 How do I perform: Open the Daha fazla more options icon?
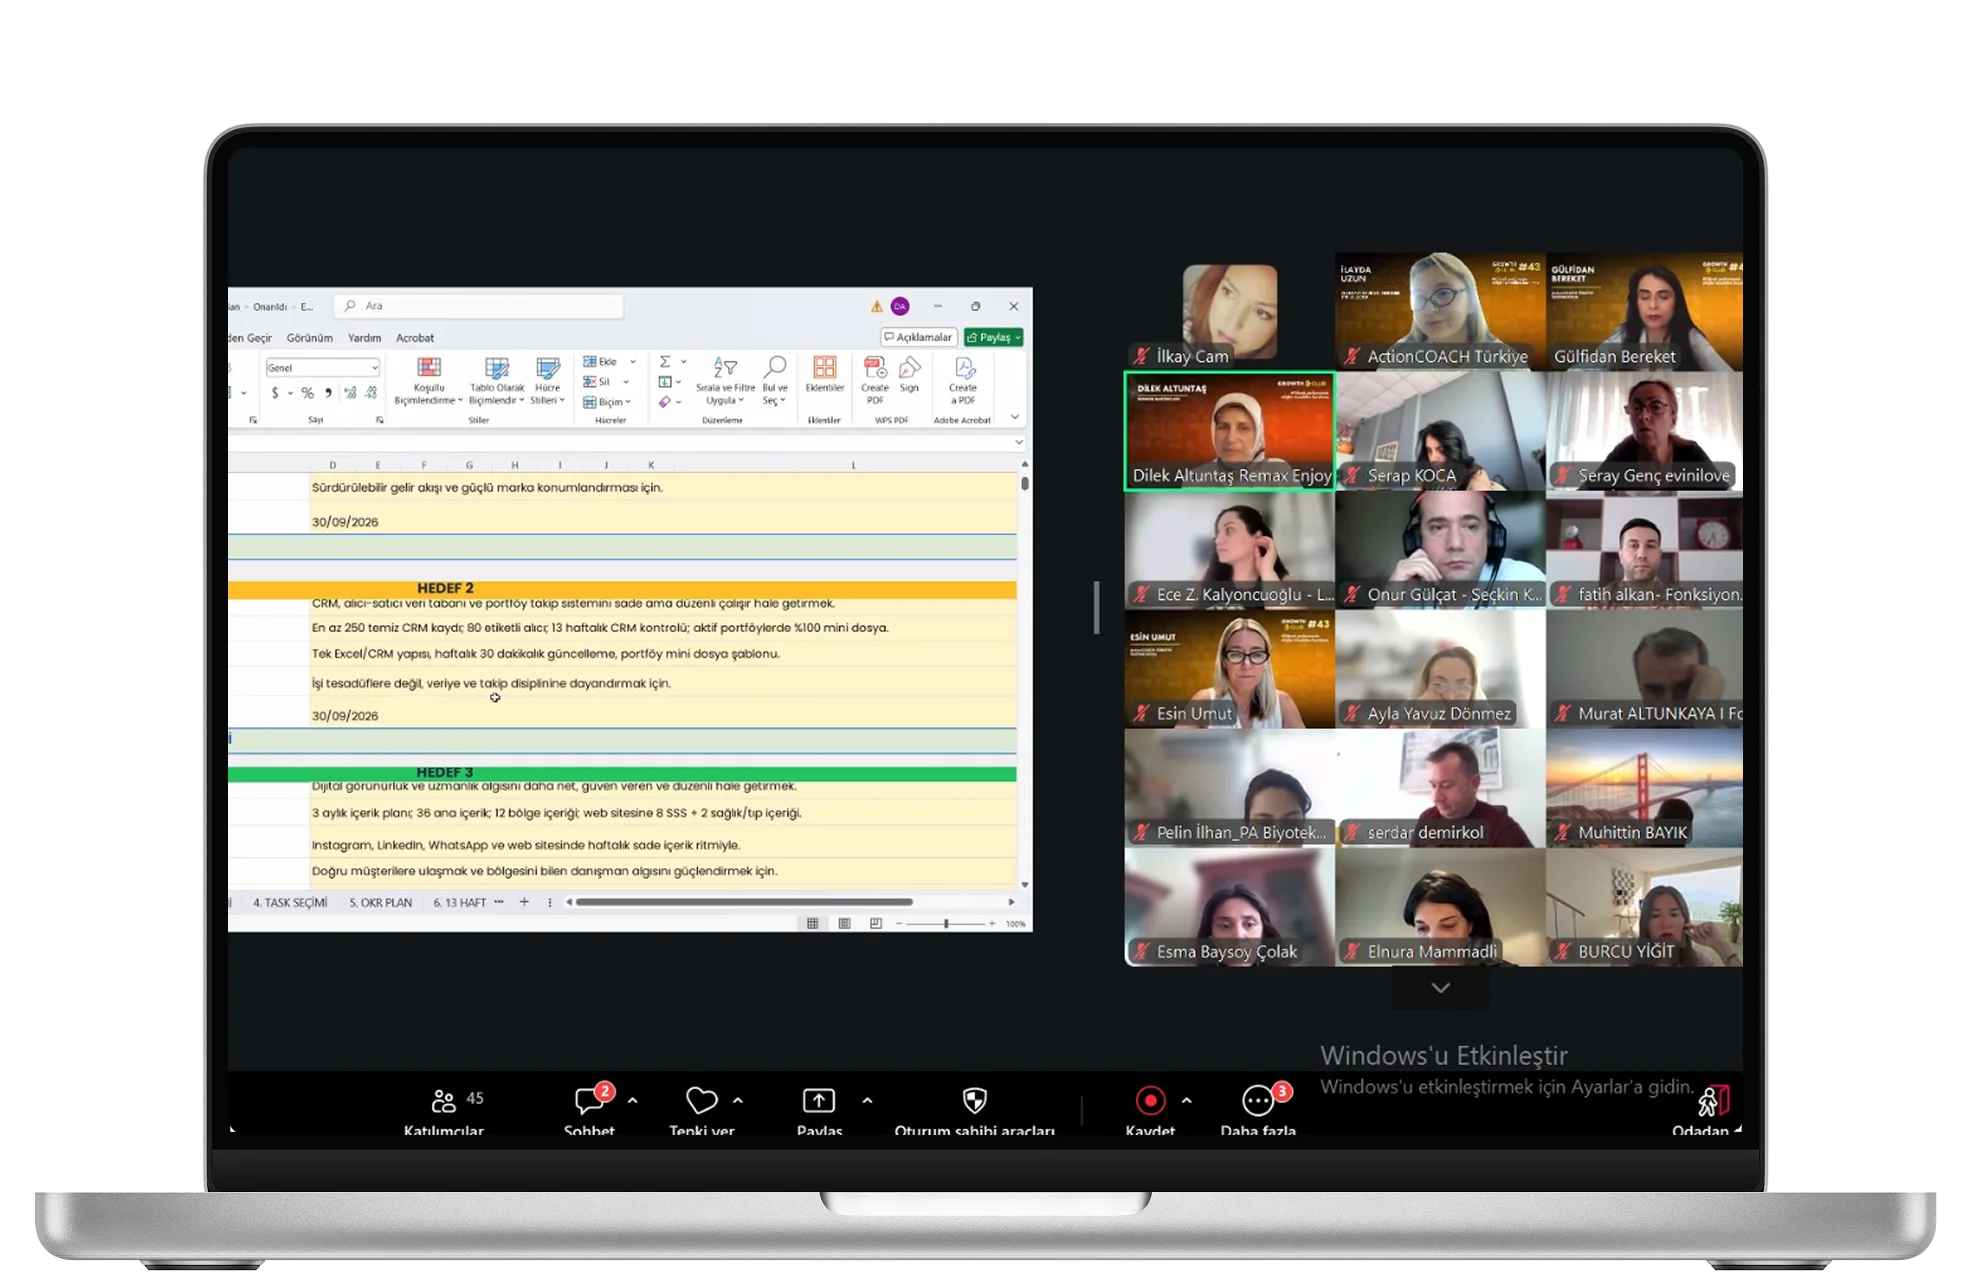(x=1258, y=1101)
